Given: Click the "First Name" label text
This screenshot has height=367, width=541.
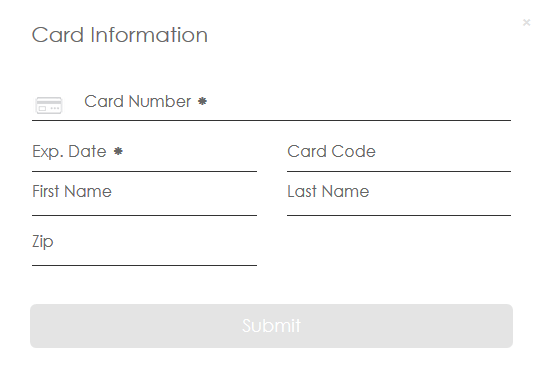Looking at the screenshot, I should point(72,191).
